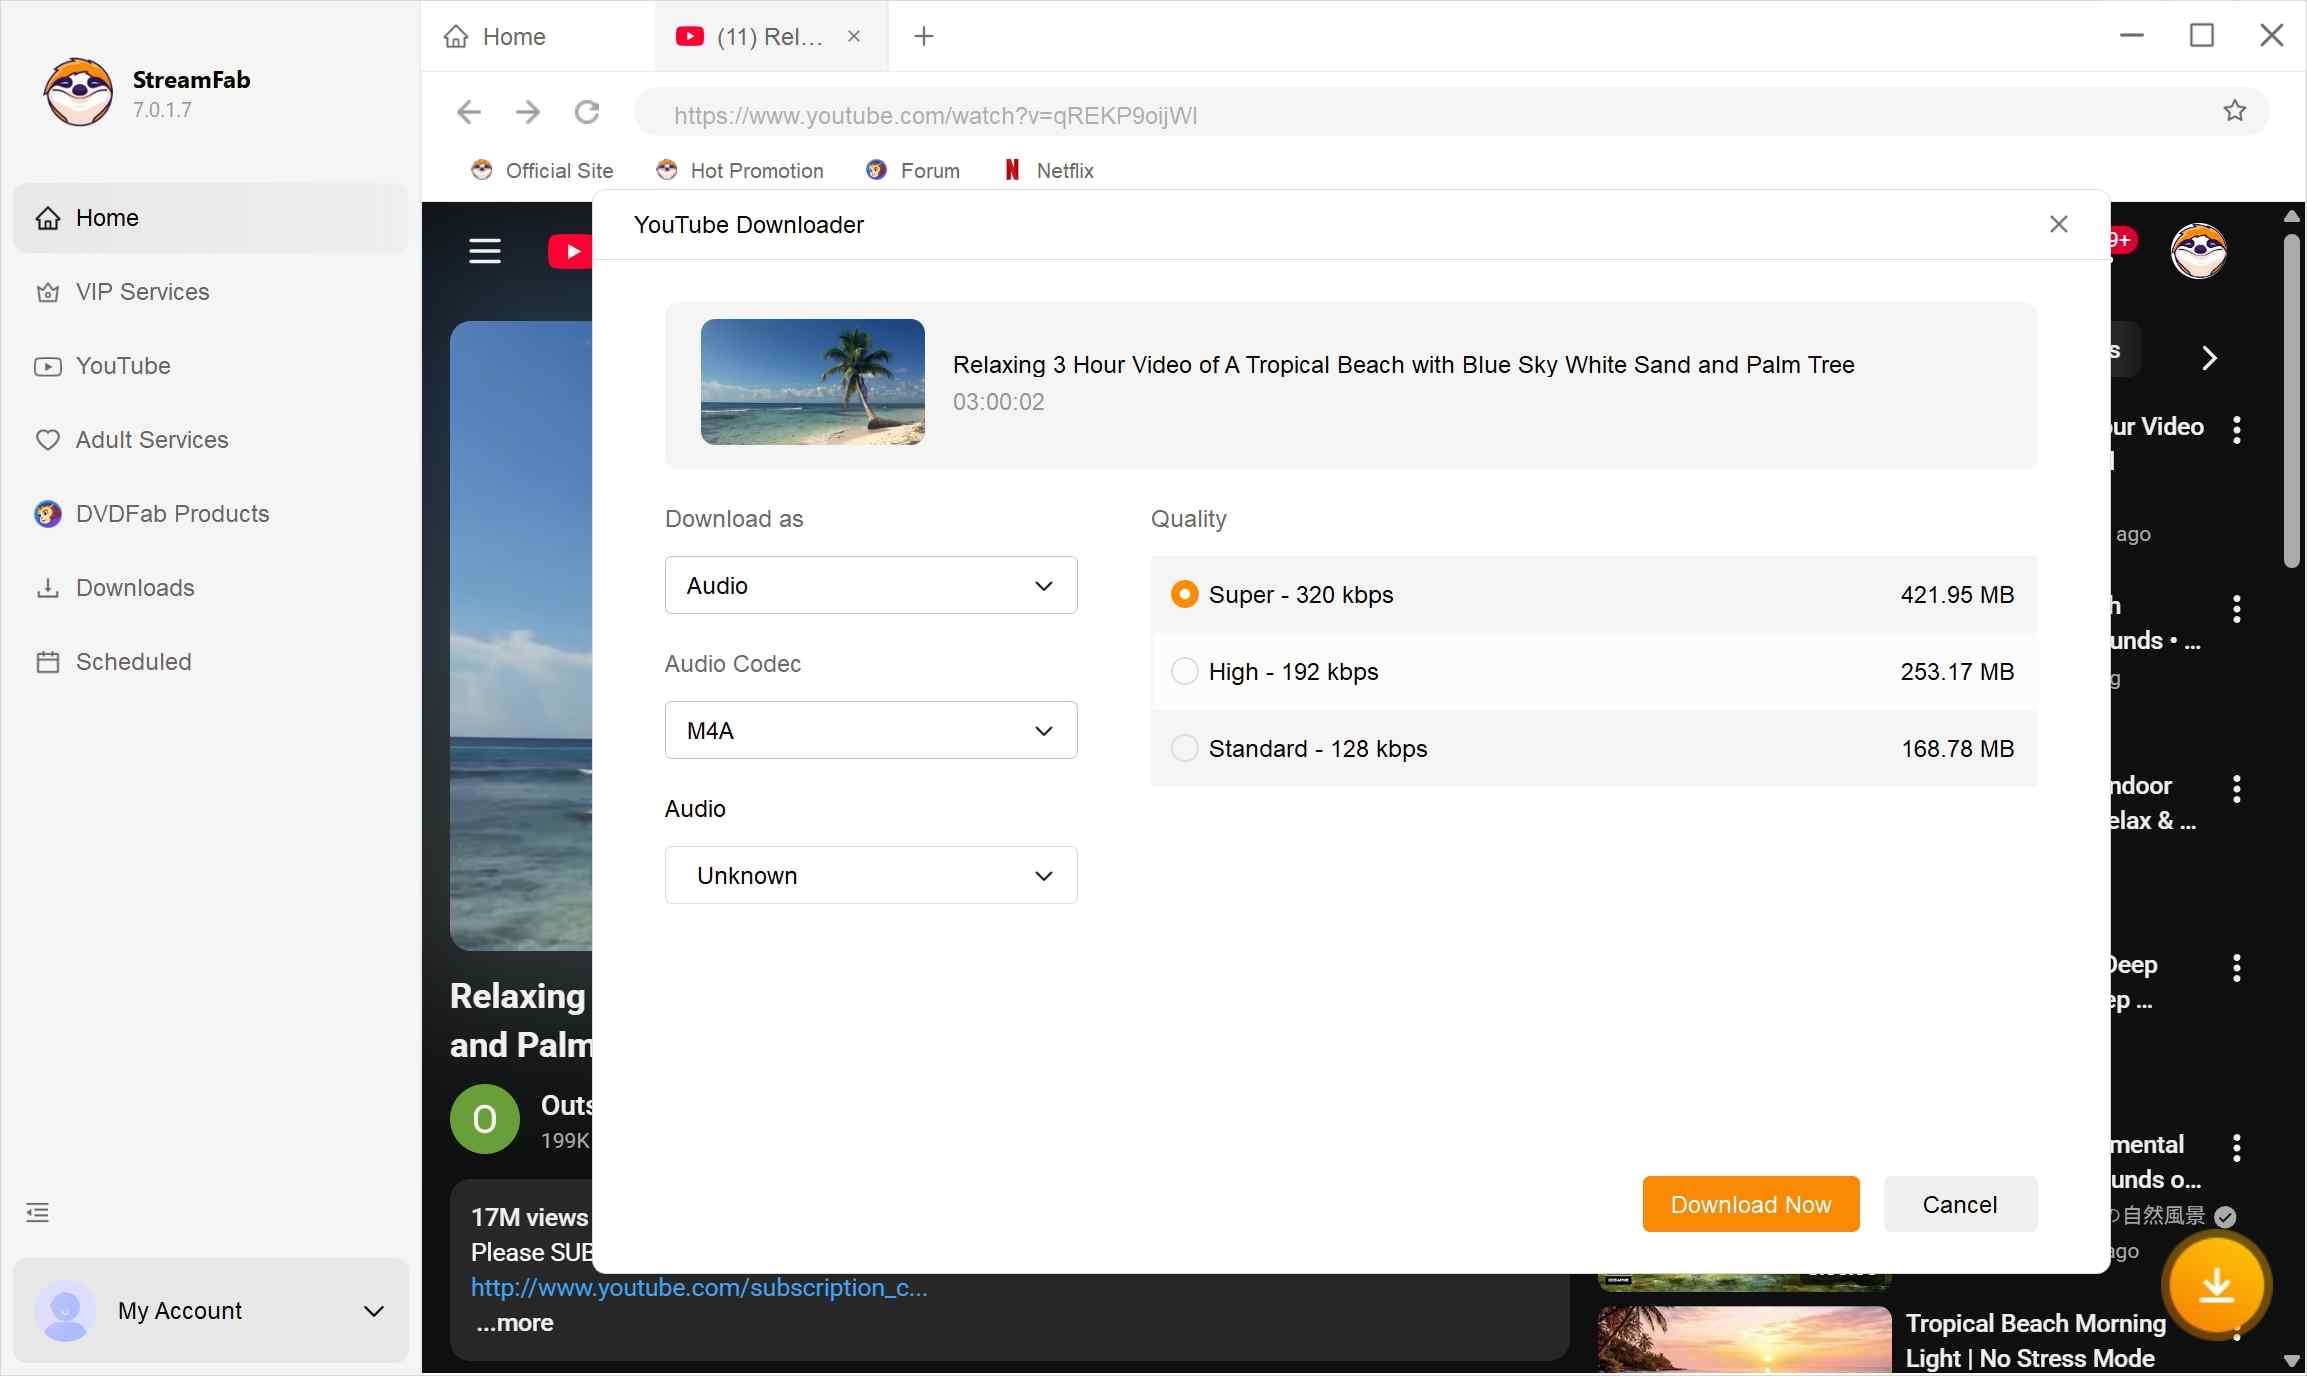Open a new browser tab
Image resolution: width=2307 pixels, height=1376 pixels.
(x=923, y=36)
